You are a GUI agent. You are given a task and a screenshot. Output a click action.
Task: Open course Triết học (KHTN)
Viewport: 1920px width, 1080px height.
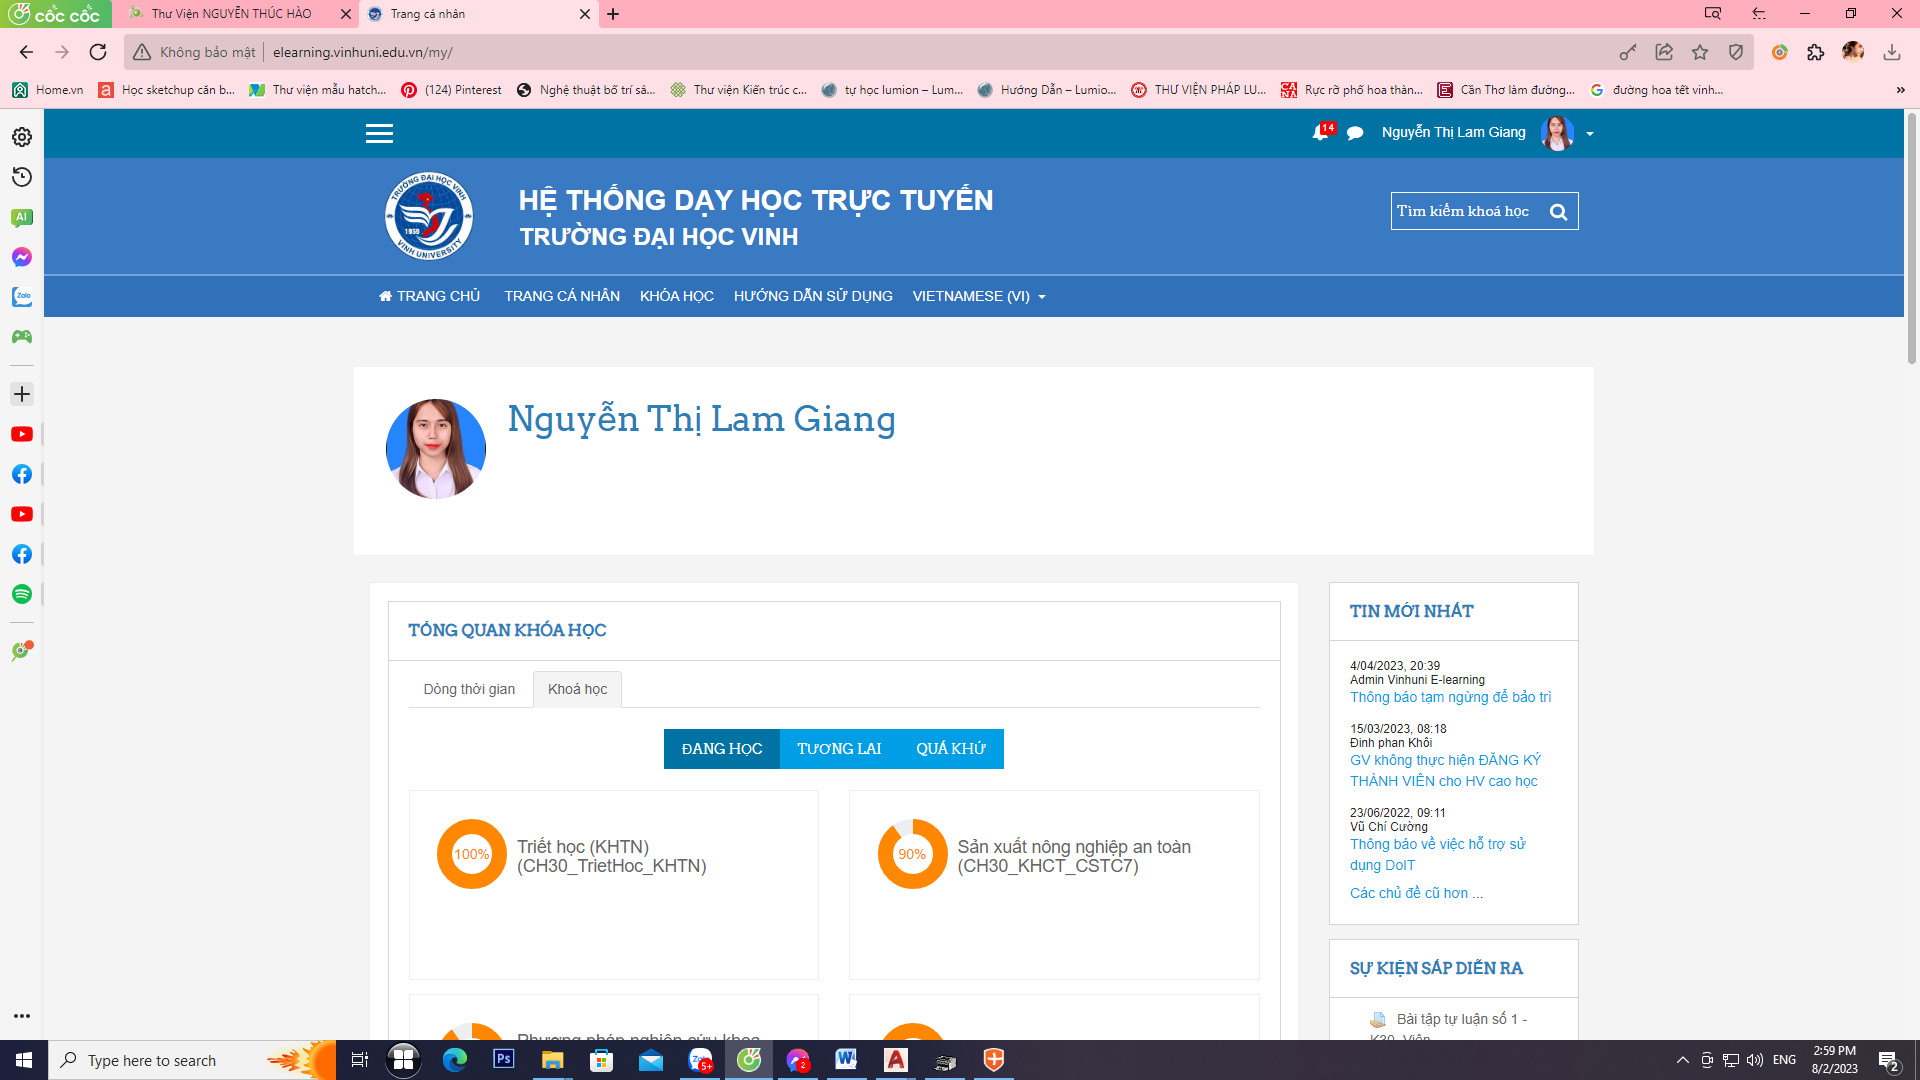611,856
